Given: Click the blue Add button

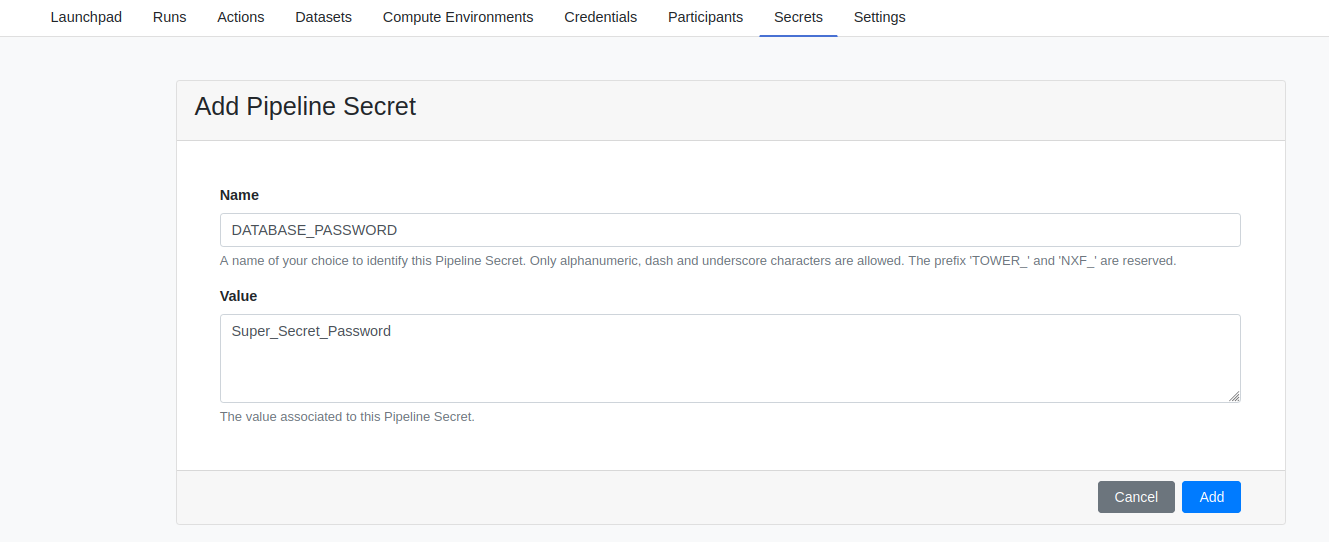Looking at the screenshot, I should (1211, 497).
